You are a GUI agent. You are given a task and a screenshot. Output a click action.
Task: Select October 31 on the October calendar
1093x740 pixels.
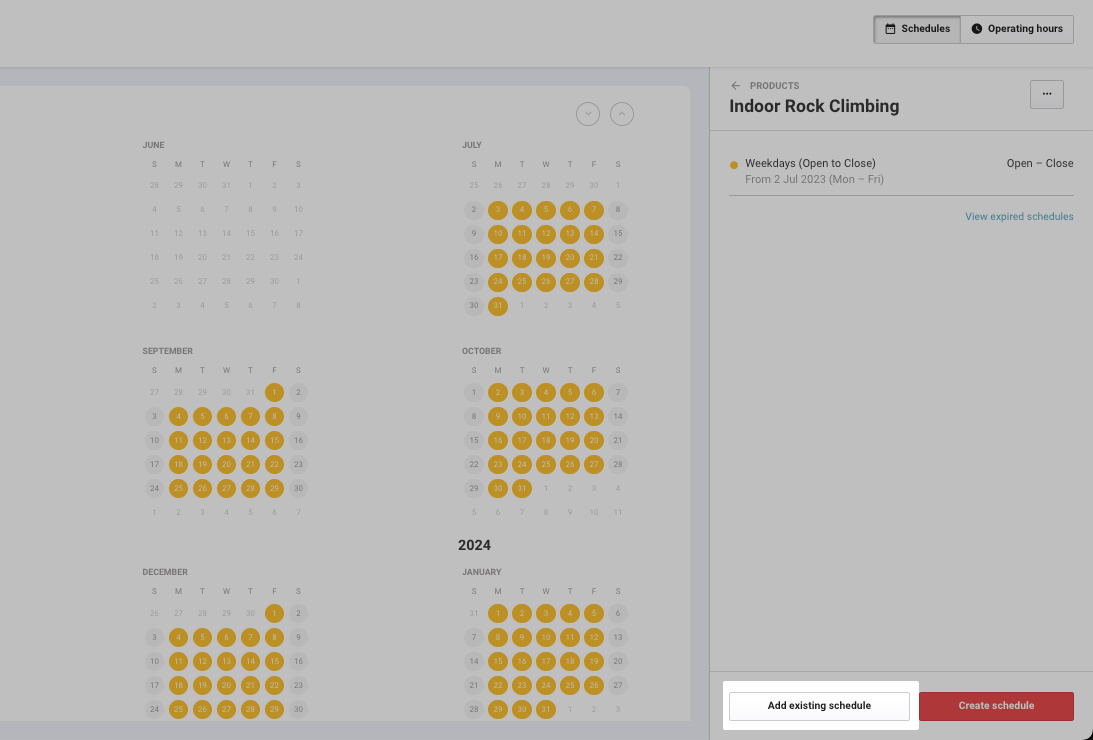pyautogui.click(x=522, y=488)
